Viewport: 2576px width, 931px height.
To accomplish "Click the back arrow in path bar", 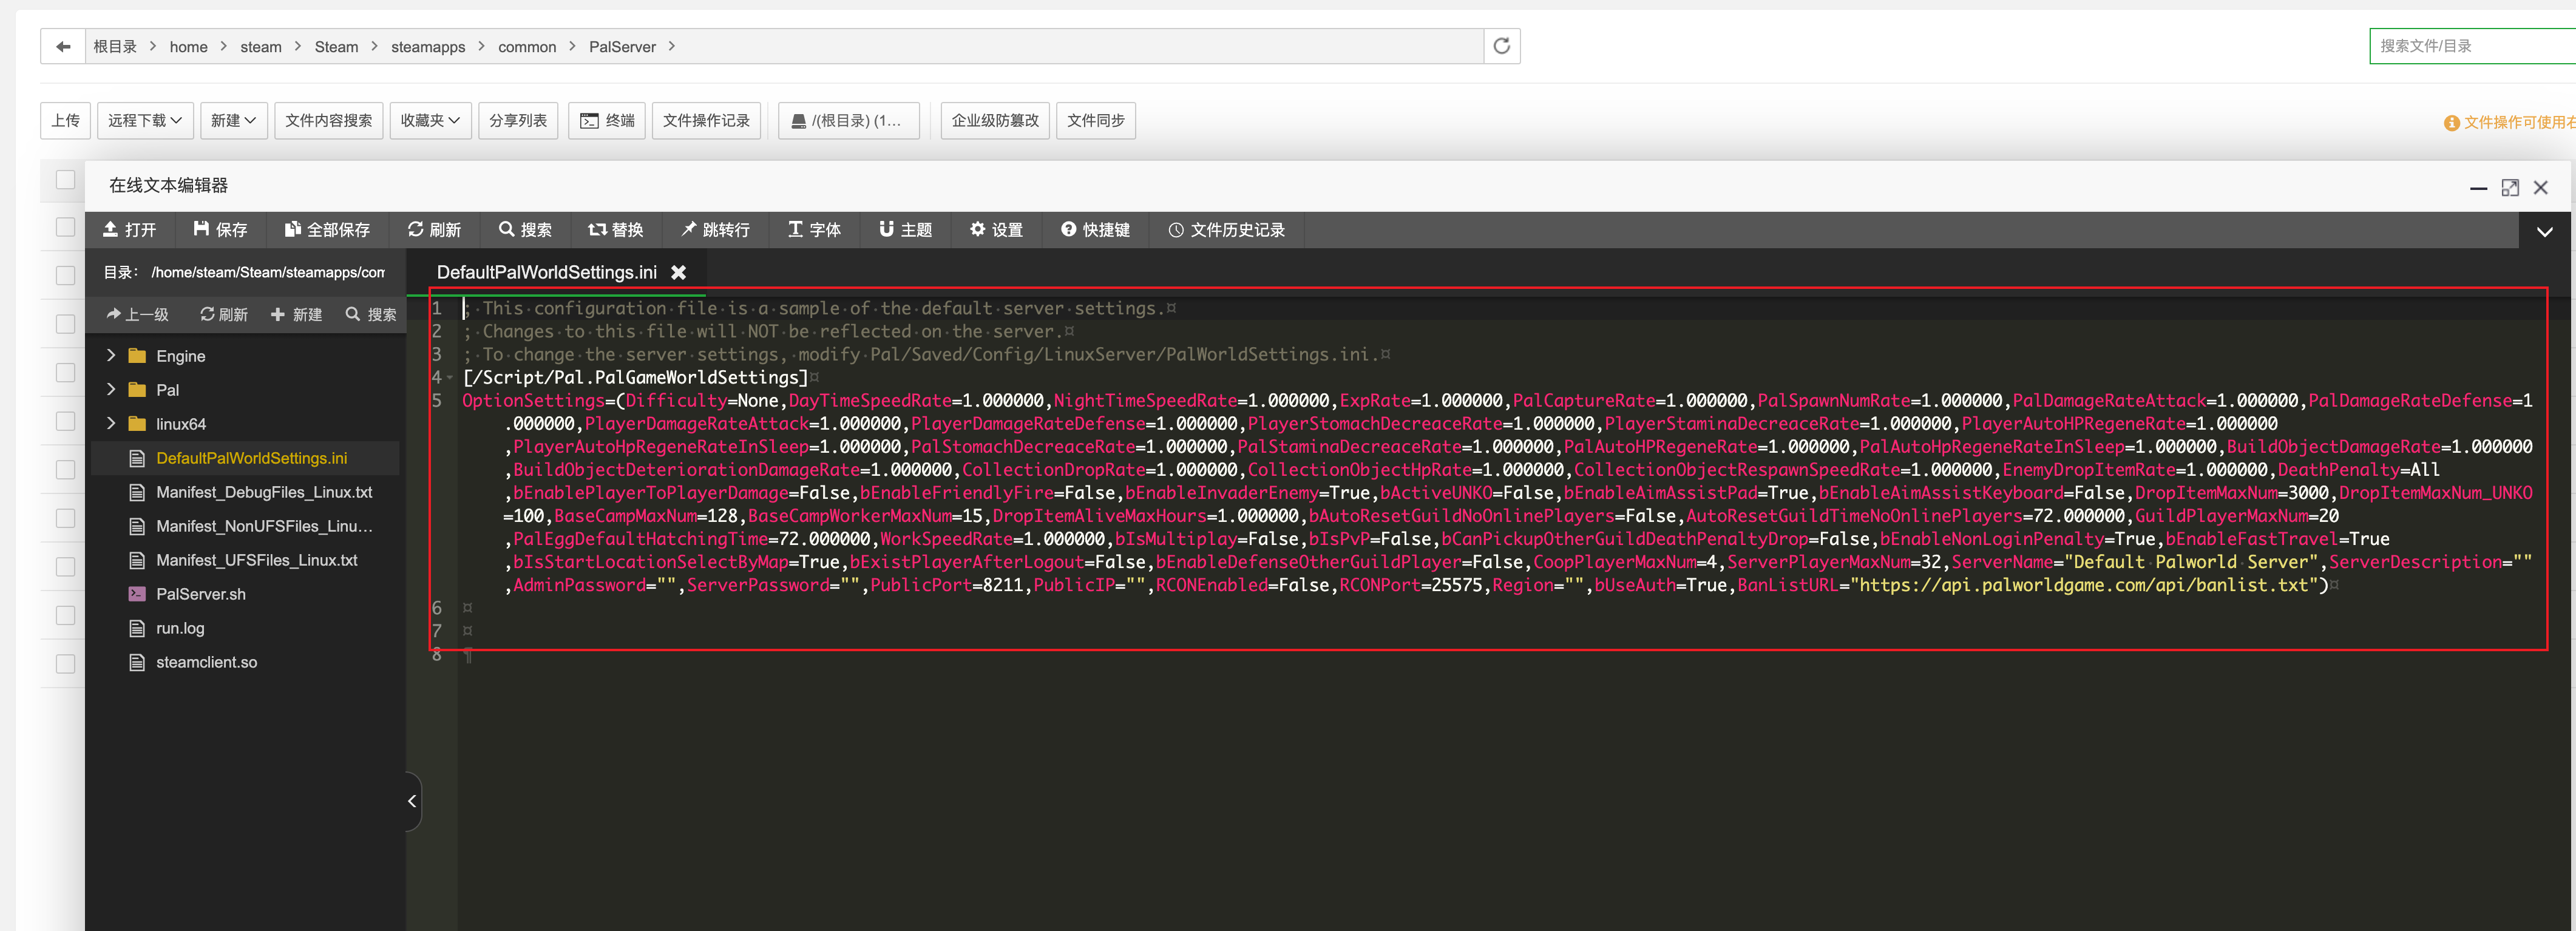I will pyautogui.click(x=63, y=47).
